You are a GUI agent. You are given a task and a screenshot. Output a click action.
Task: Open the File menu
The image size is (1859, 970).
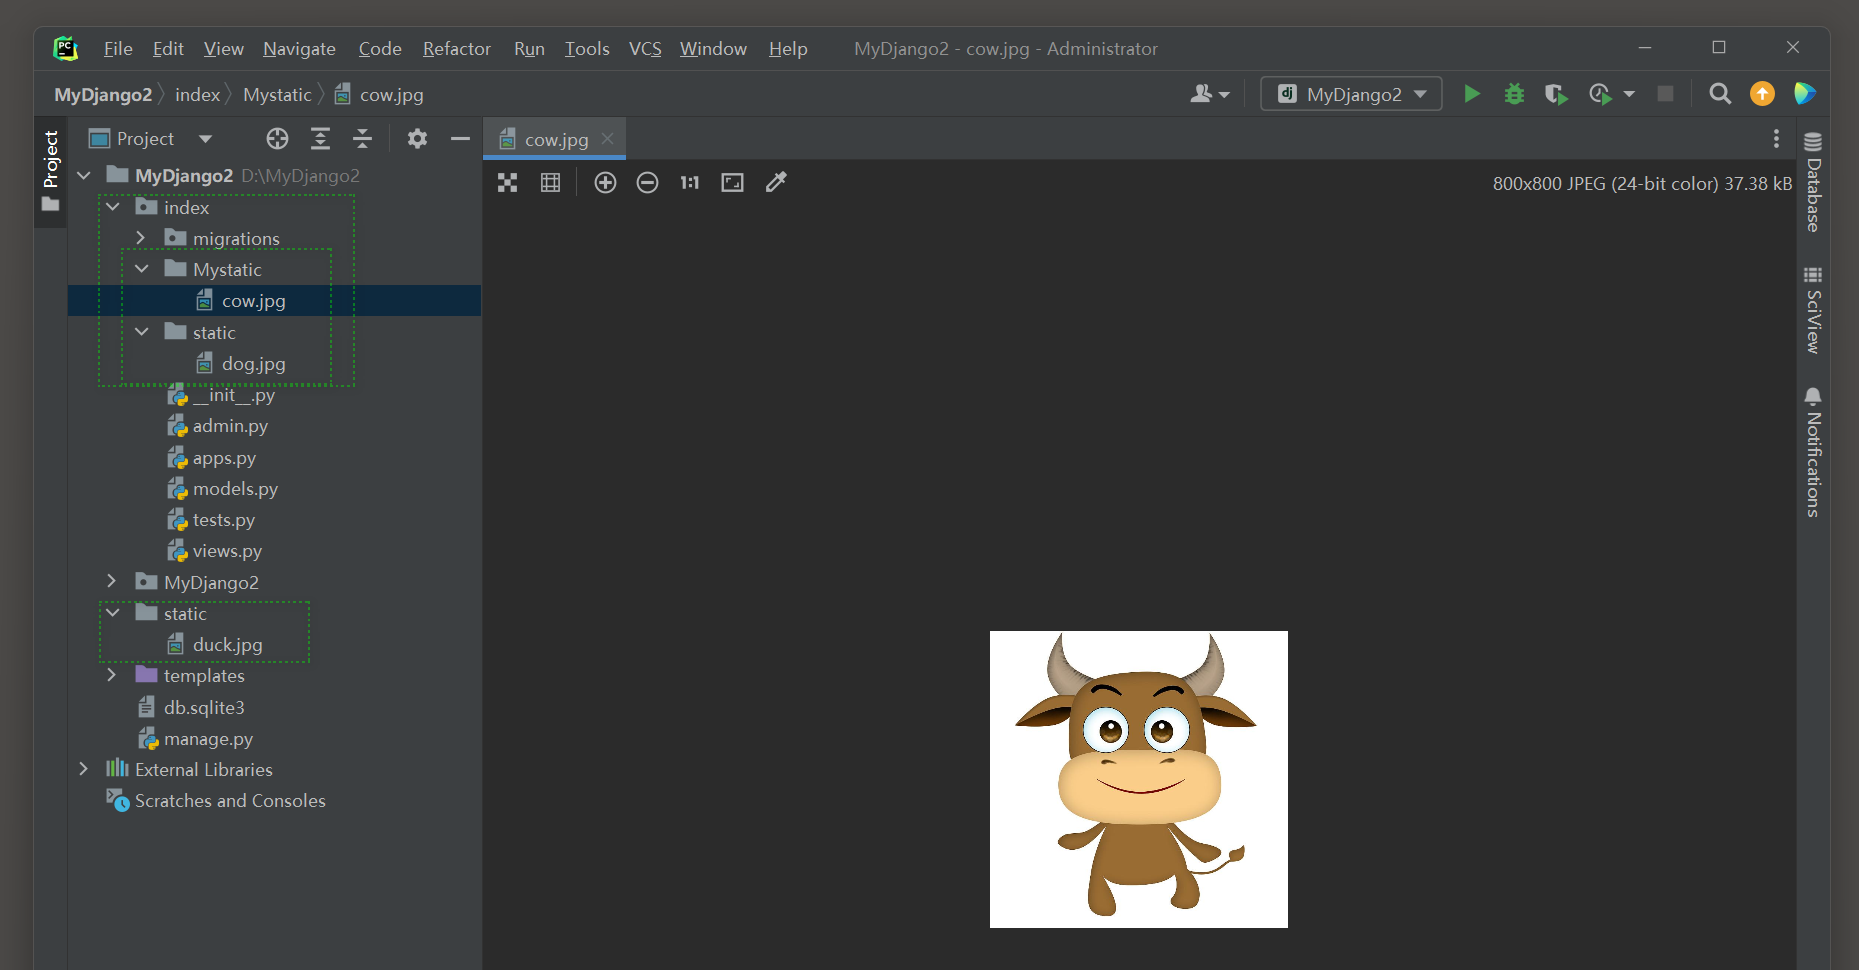pos(118,48)
